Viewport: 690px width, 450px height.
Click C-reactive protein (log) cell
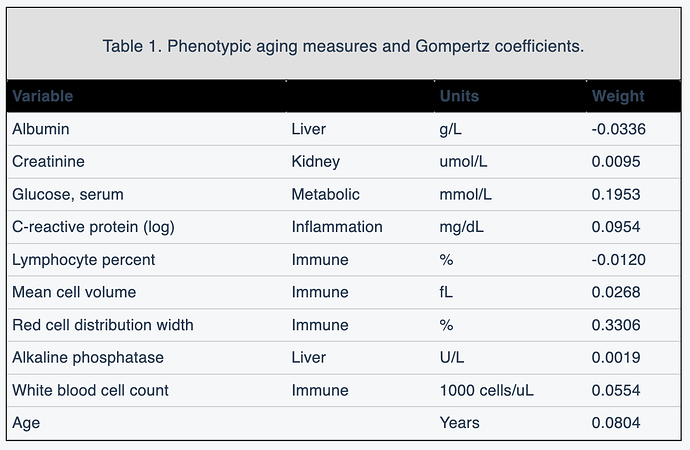click(93, 227)
